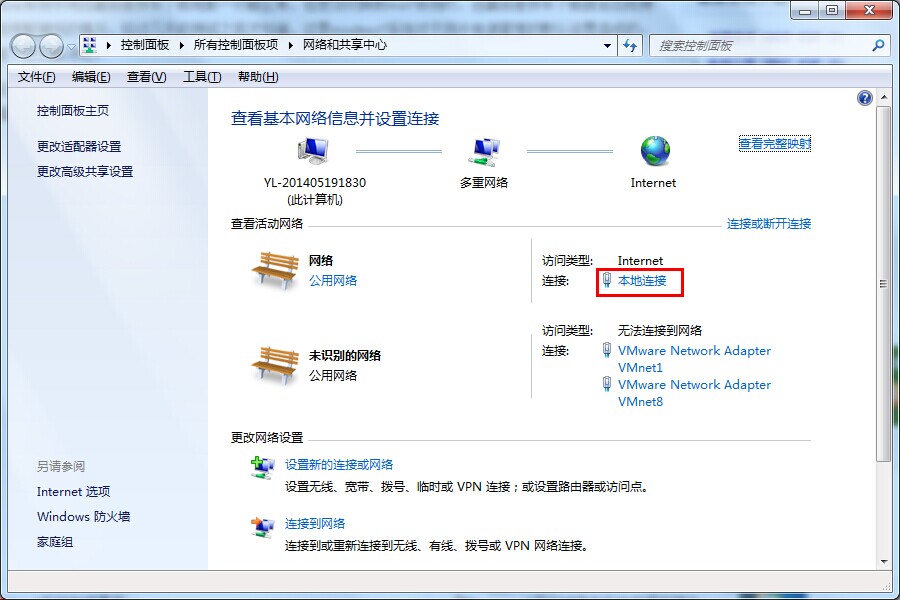The image size is (900, 600).
Task: Open the VMware Network Adapter VMnet8 link
Action: pyautogui.click(x=694, y=393)
